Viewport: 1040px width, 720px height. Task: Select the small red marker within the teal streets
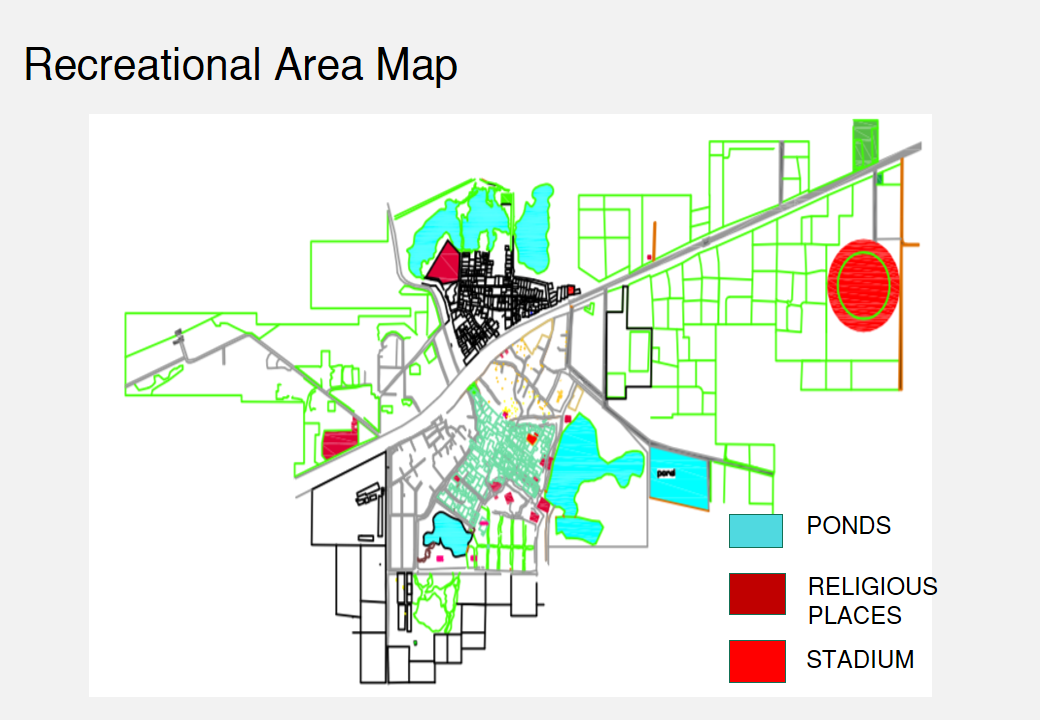[x=533, y=438]
